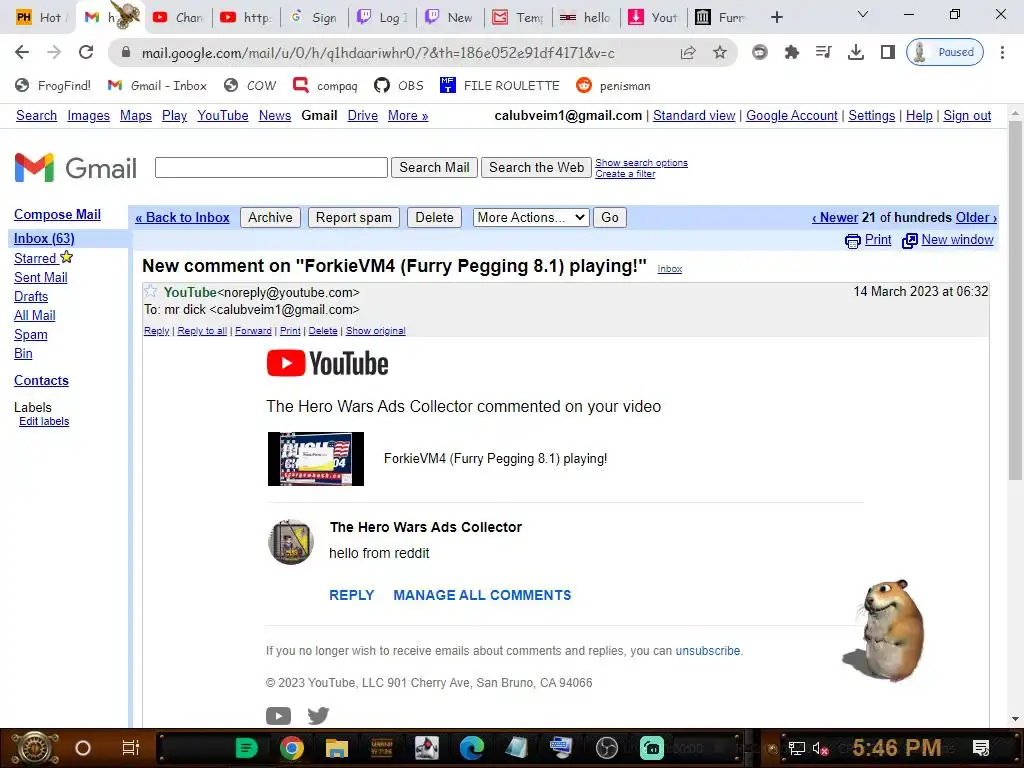
Task: Open the penisman reddit bookmark
Action: click(613, 86)
